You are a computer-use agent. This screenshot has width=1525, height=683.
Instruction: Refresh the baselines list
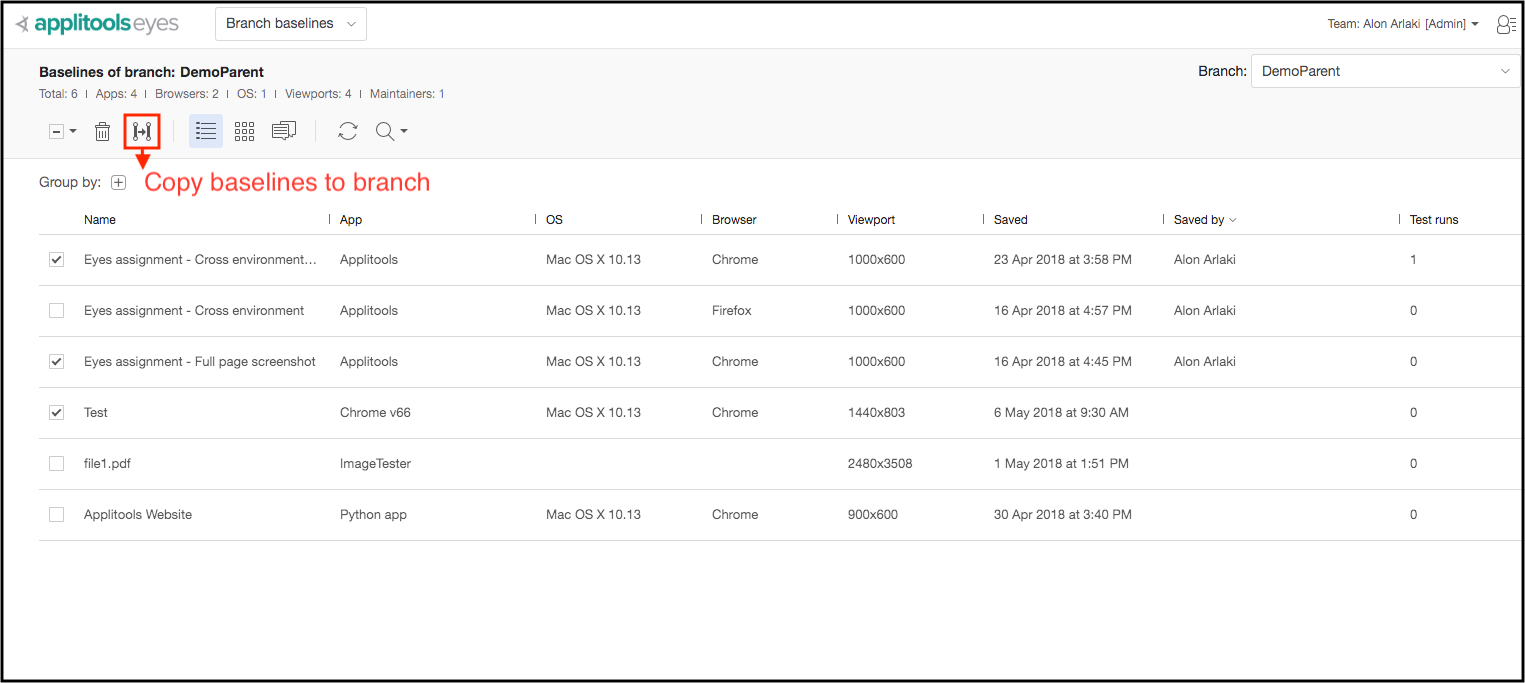coord(347,132)
